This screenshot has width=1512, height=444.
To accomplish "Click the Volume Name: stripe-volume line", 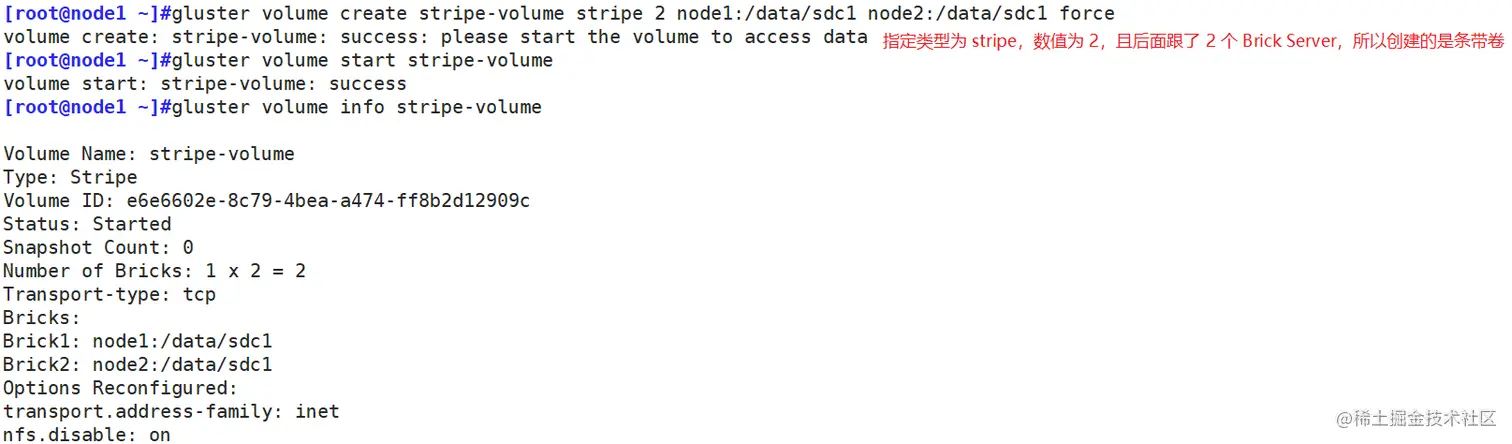I will (149, 154).
